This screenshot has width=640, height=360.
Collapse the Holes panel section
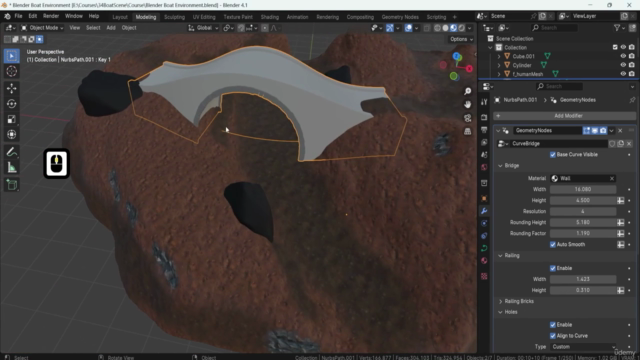[500, 312]
